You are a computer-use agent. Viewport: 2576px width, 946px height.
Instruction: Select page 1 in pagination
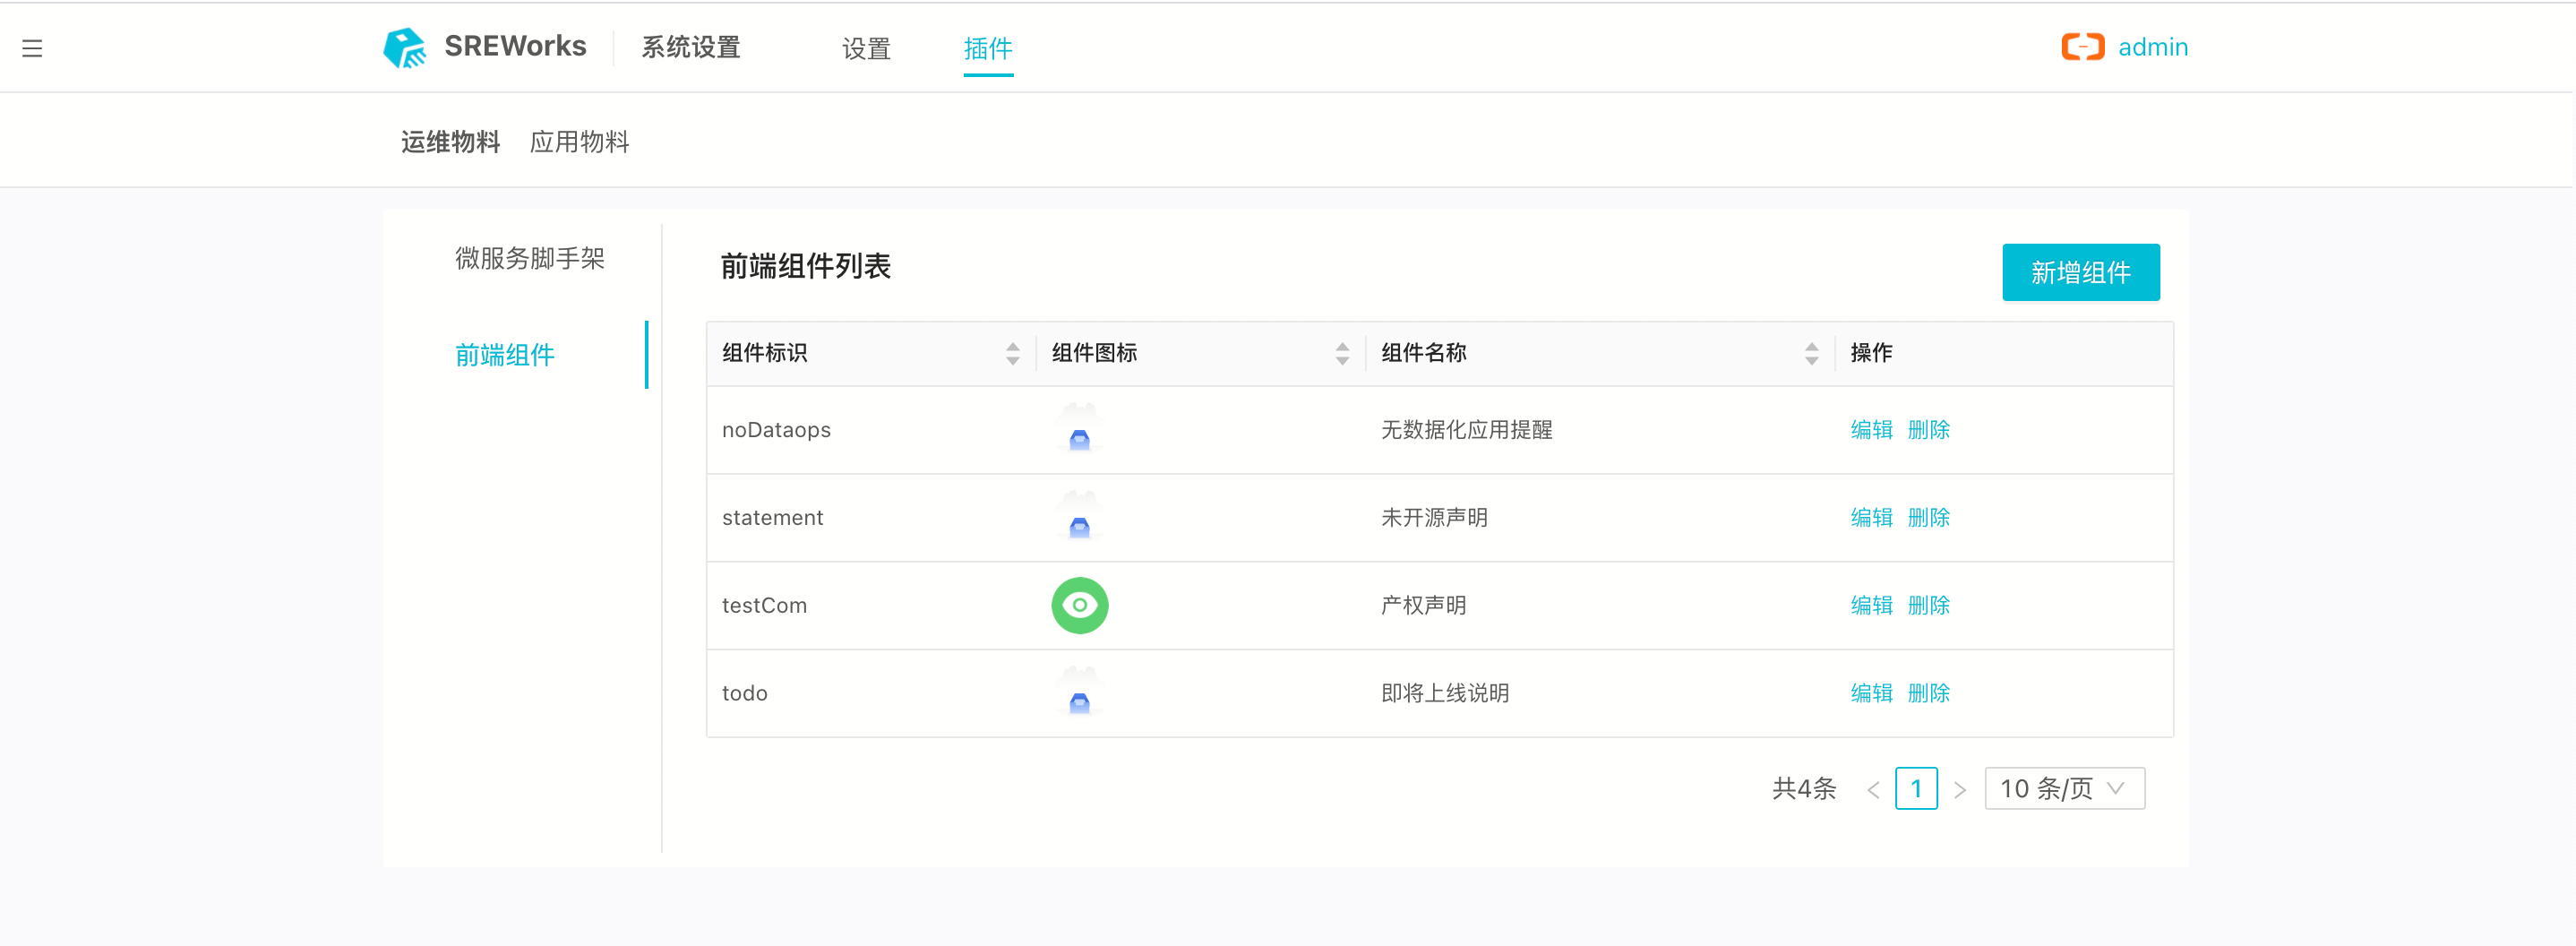click(1916, 789)
